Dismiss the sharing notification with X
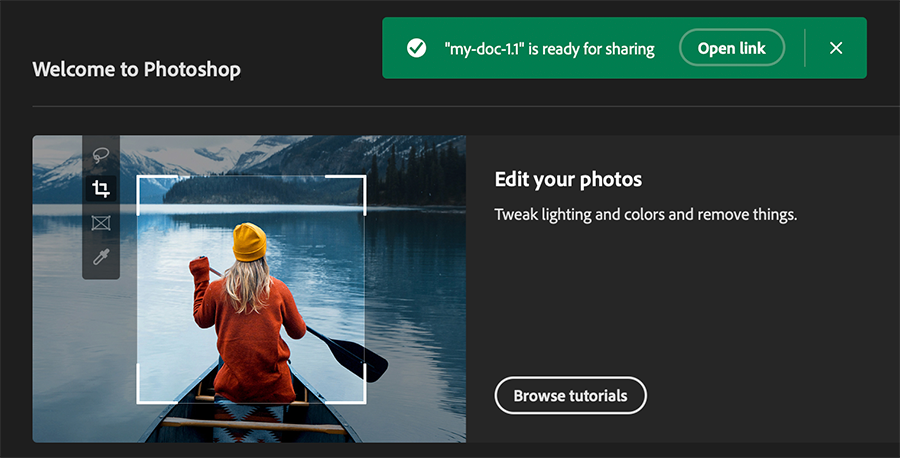900x458 pixels. 836,48
